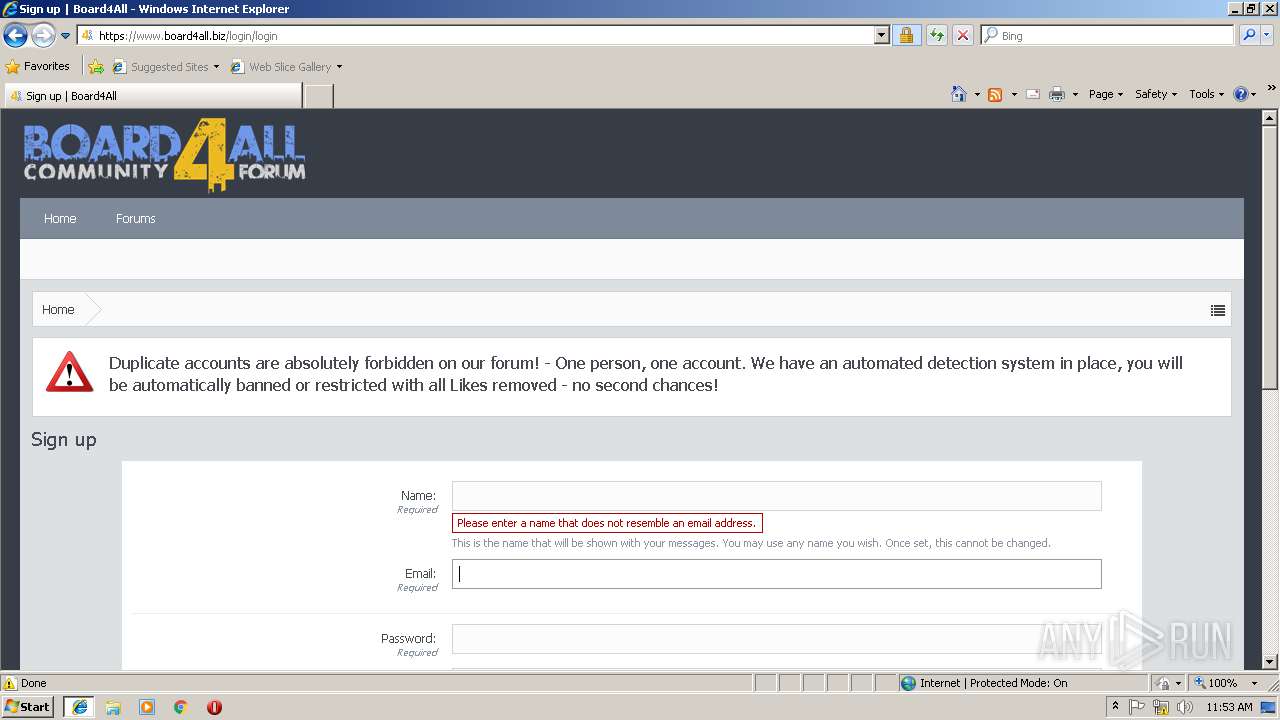Click the address bar URL field
Viewport: 1280px width, 720px height.
tap(476, 36)
